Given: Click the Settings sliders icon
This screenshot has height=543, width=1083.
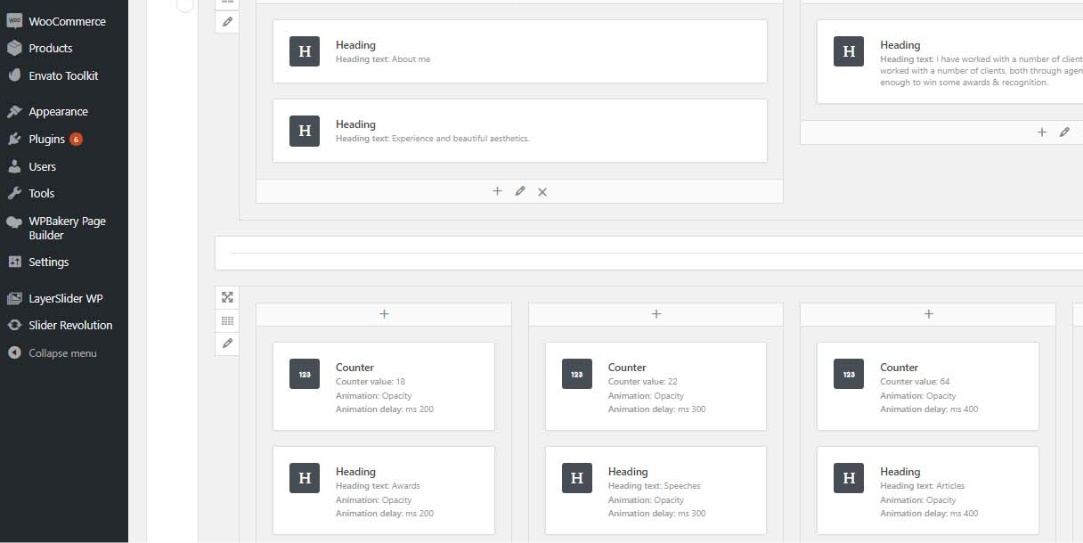Looking at the screenshot, I should [15, 262].
